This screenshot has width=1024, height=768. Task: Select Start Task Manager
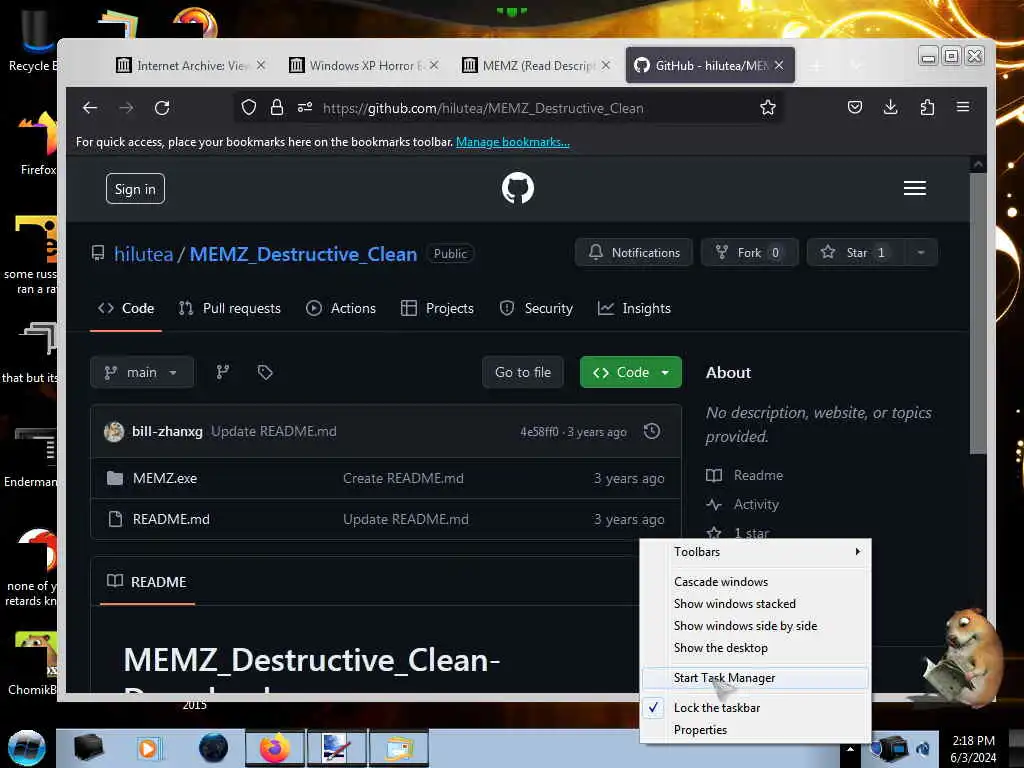click(756, 678)
